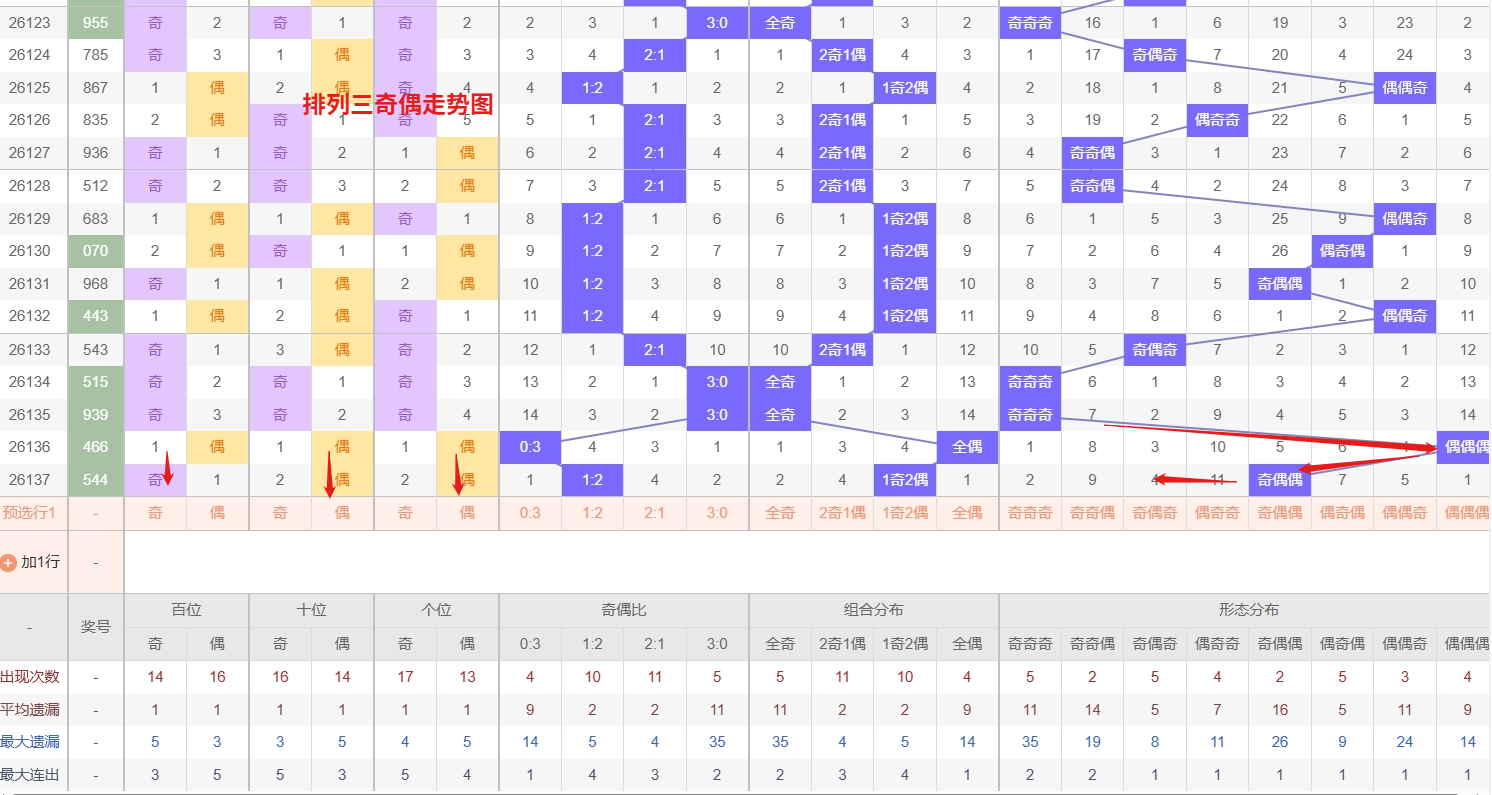Click the 组合分布 column group header
Screen dimensions: 1492x795
874,610
